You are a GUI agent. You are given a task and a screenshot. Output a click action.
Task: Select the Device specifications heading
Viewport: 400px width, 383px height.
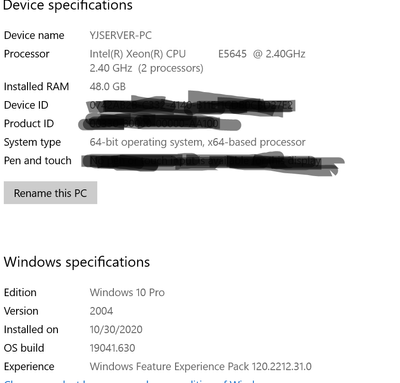click(68, 5)
